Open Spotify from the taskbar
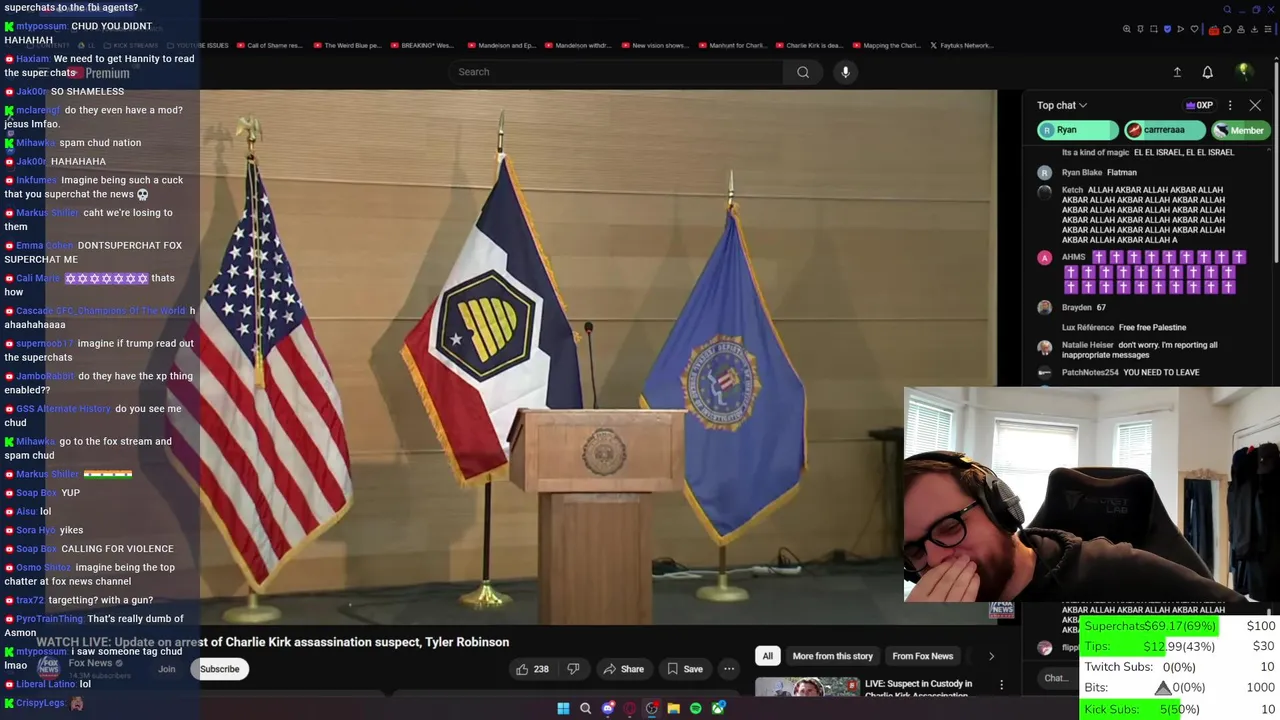Screen dimensions: 1280x720 pyautogui.click(x=695, y=708)
